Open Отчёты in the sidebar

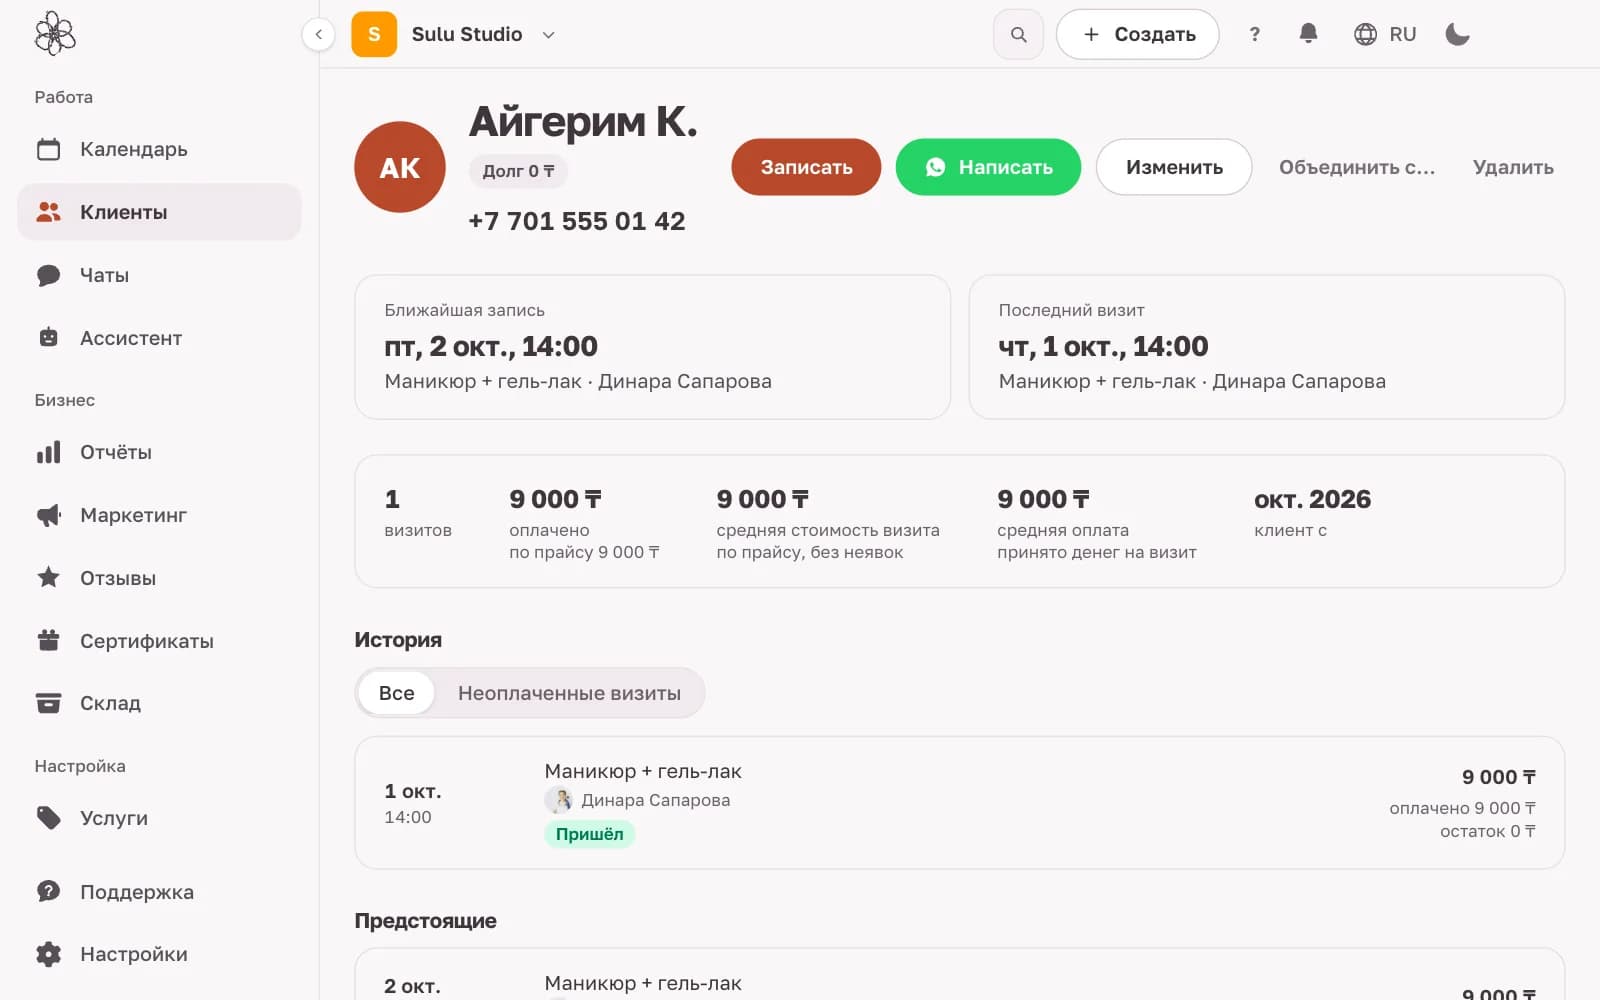[159, 452]
